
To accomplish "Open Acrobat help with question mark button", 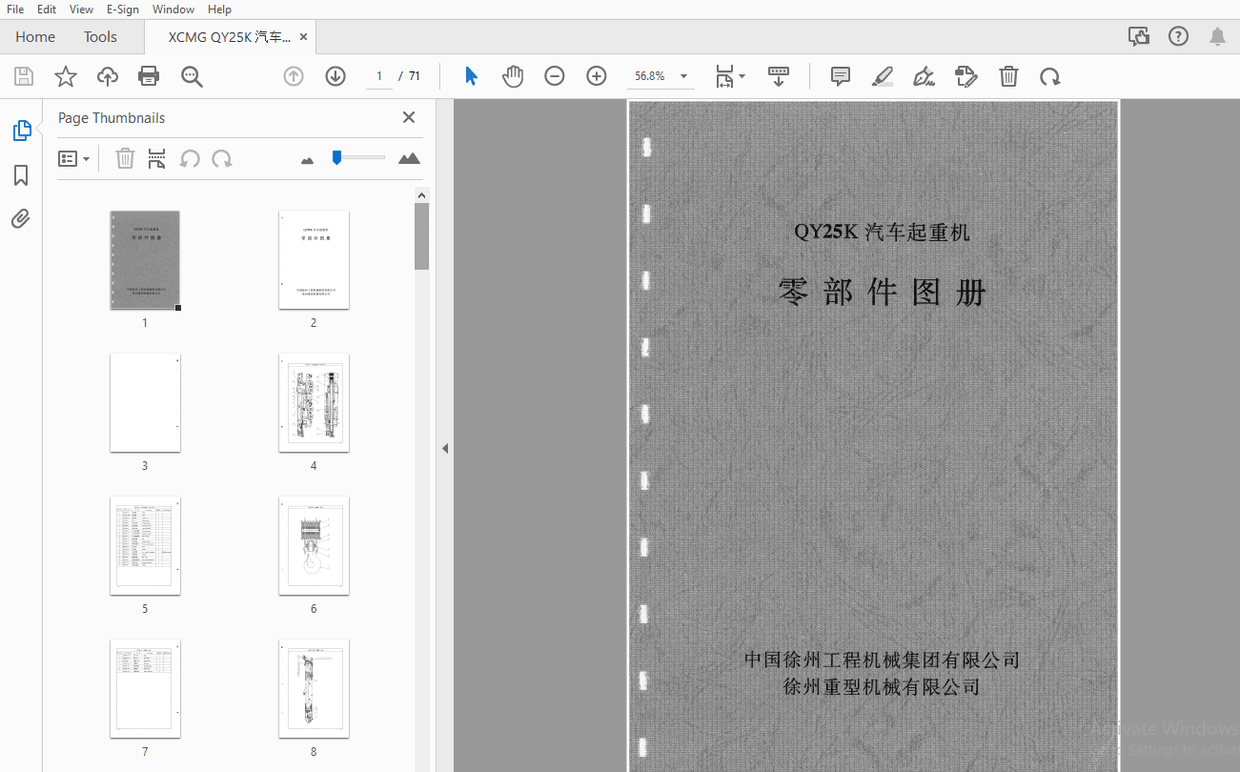I will coord(1178,35).
